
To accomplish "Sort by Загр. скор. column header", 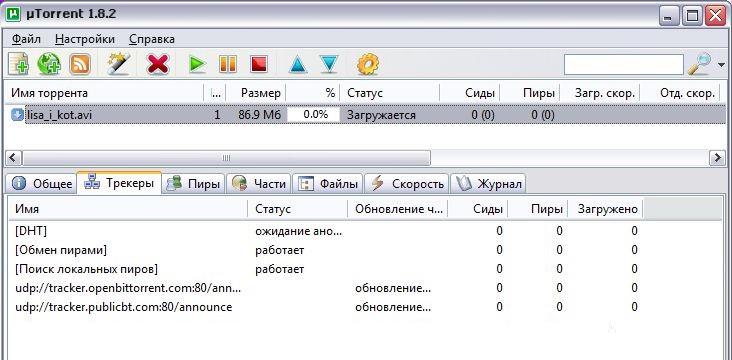I will pos(600,93).
